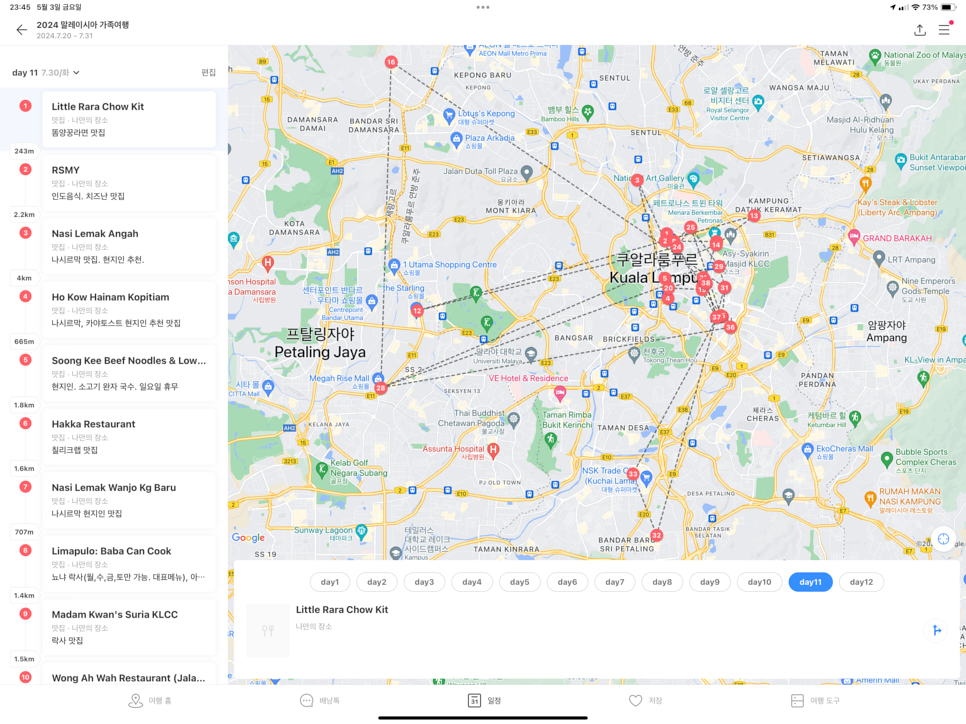Screen dimensions: 966x724
Task: Switch to day5 tab
Action: coord(519,582)
